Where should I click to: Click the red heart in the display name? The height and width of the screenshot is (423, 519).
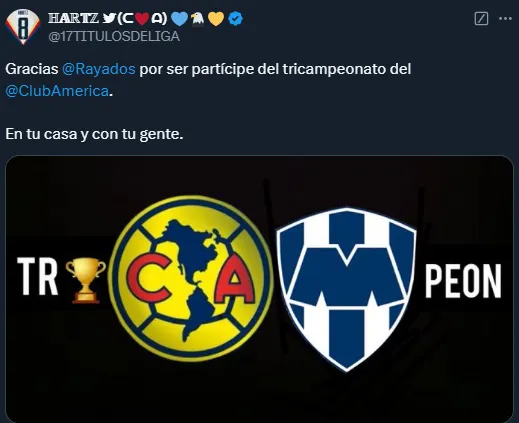[x=142, y=19]
